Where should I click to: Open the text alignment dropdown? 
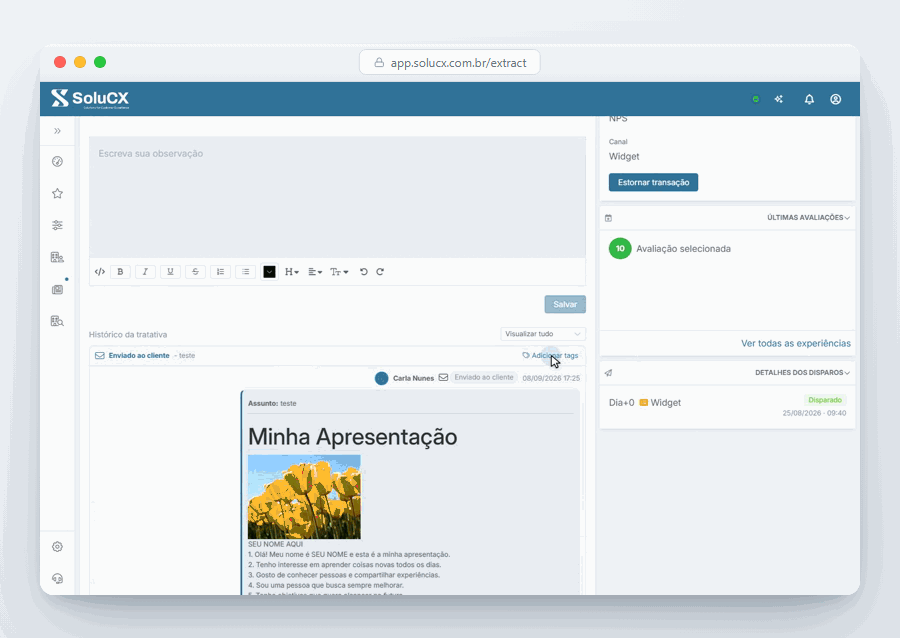[315, 272]
